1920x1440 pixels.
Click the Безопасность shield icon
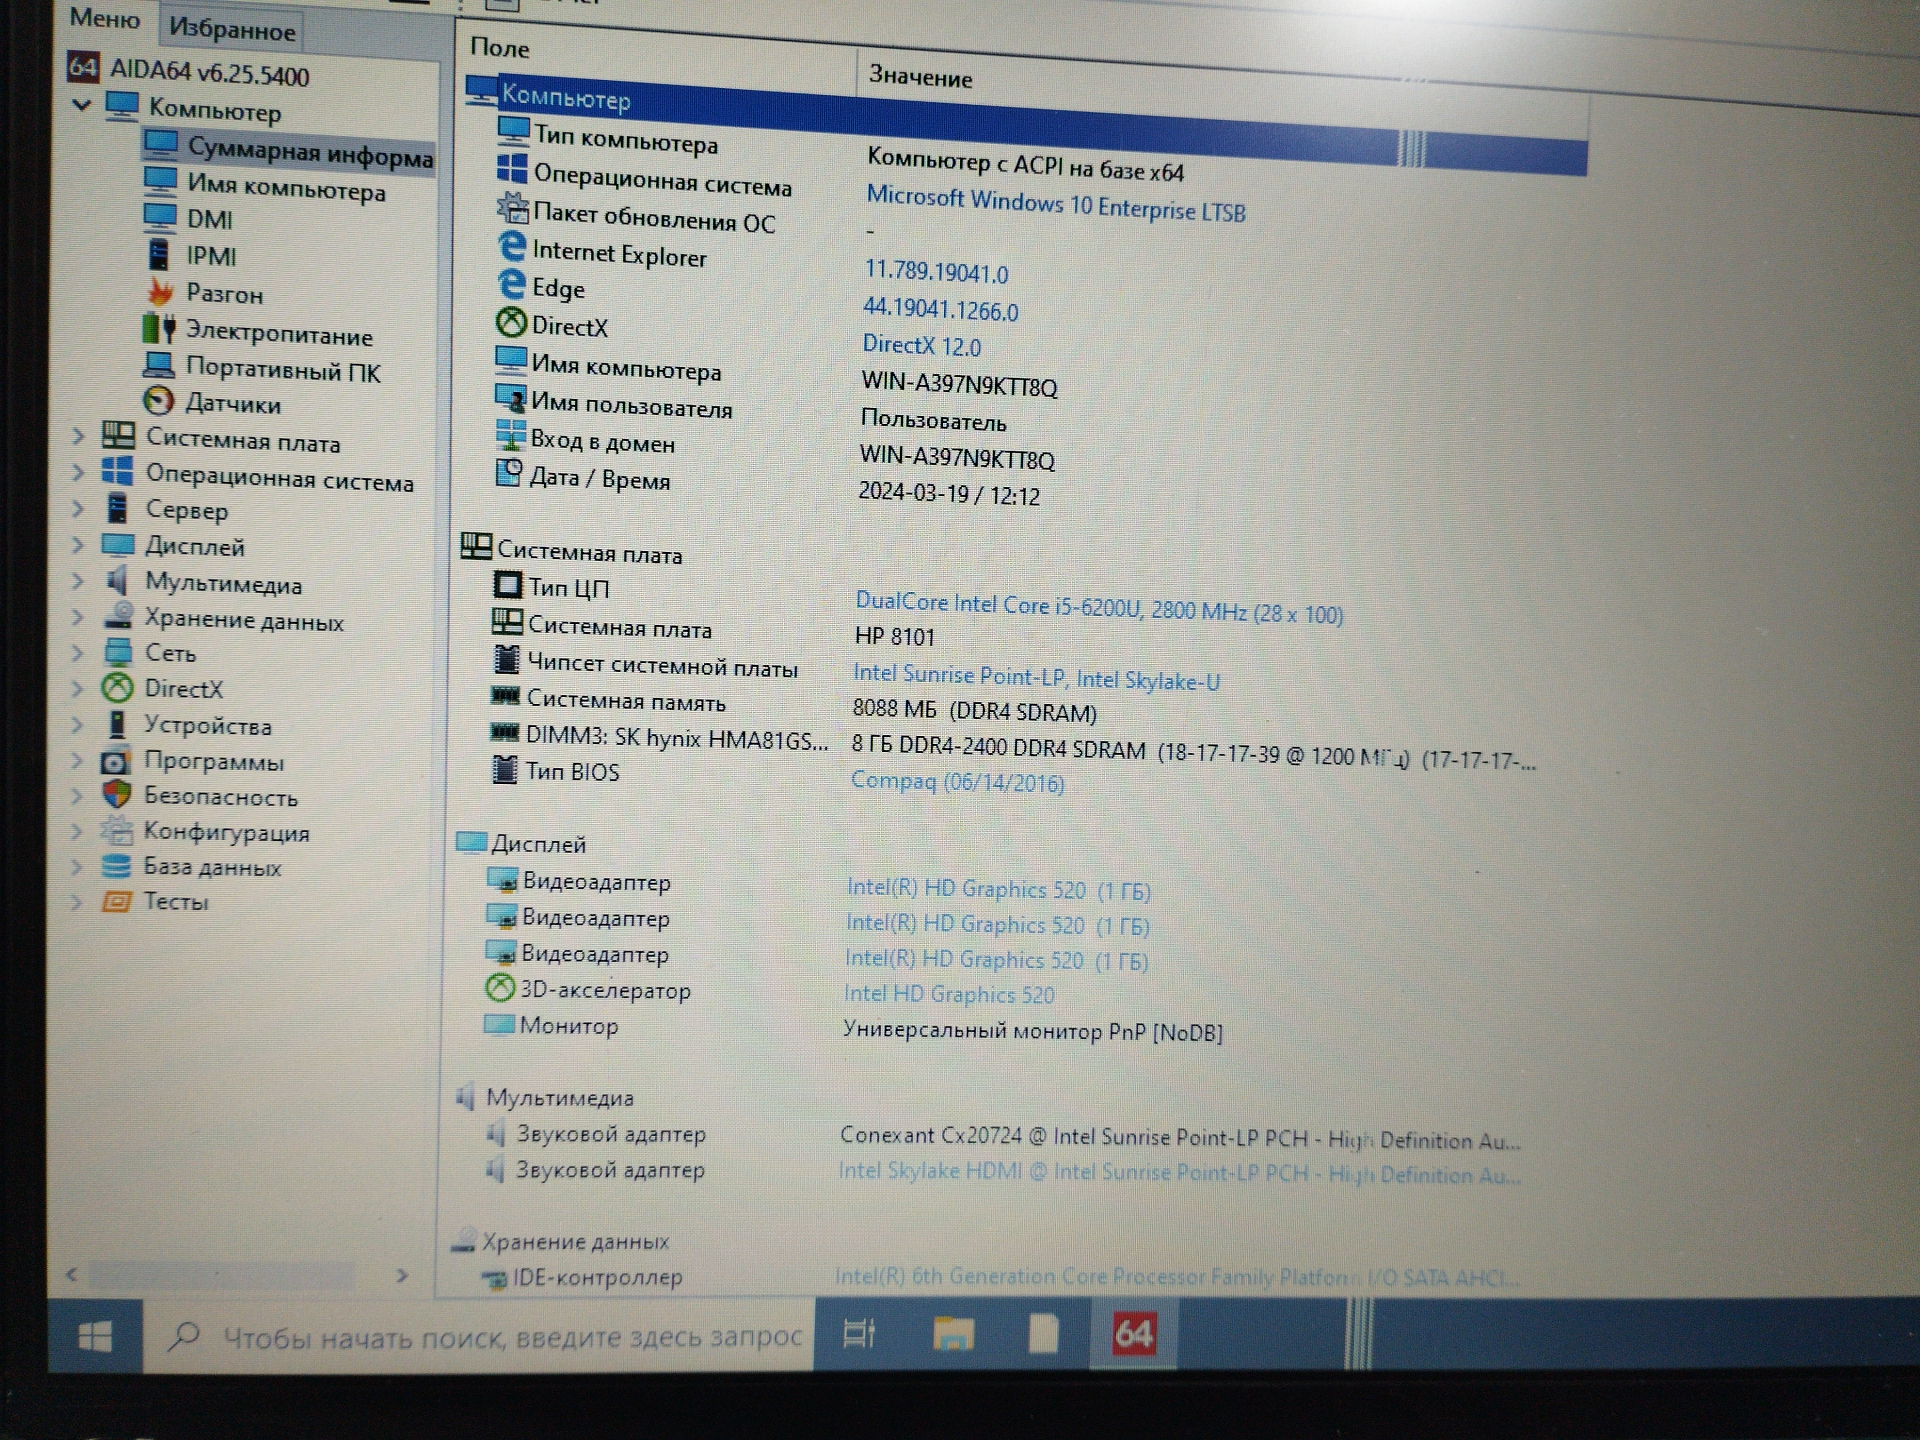(x=117, y=795)
